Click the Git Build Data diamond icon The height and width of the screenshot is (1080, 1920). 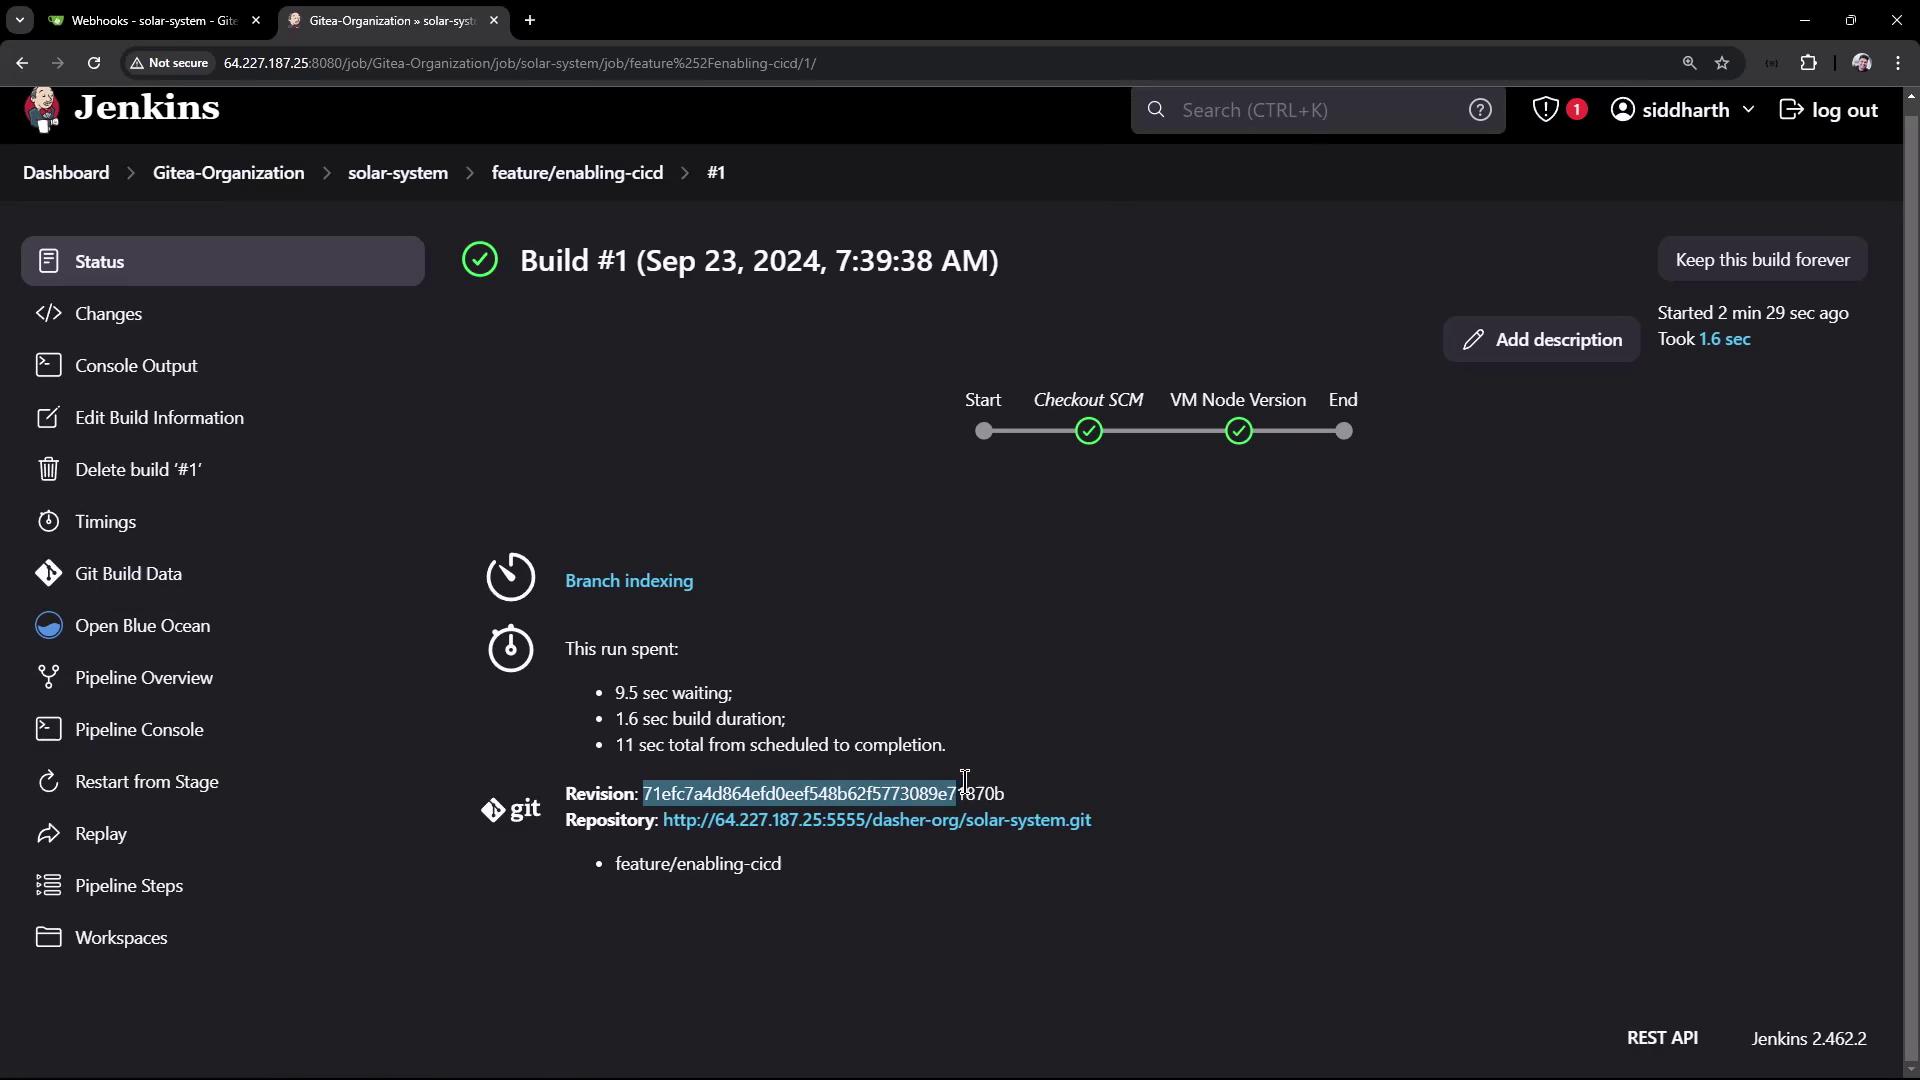pyautogui.click(x=48, y=573)
